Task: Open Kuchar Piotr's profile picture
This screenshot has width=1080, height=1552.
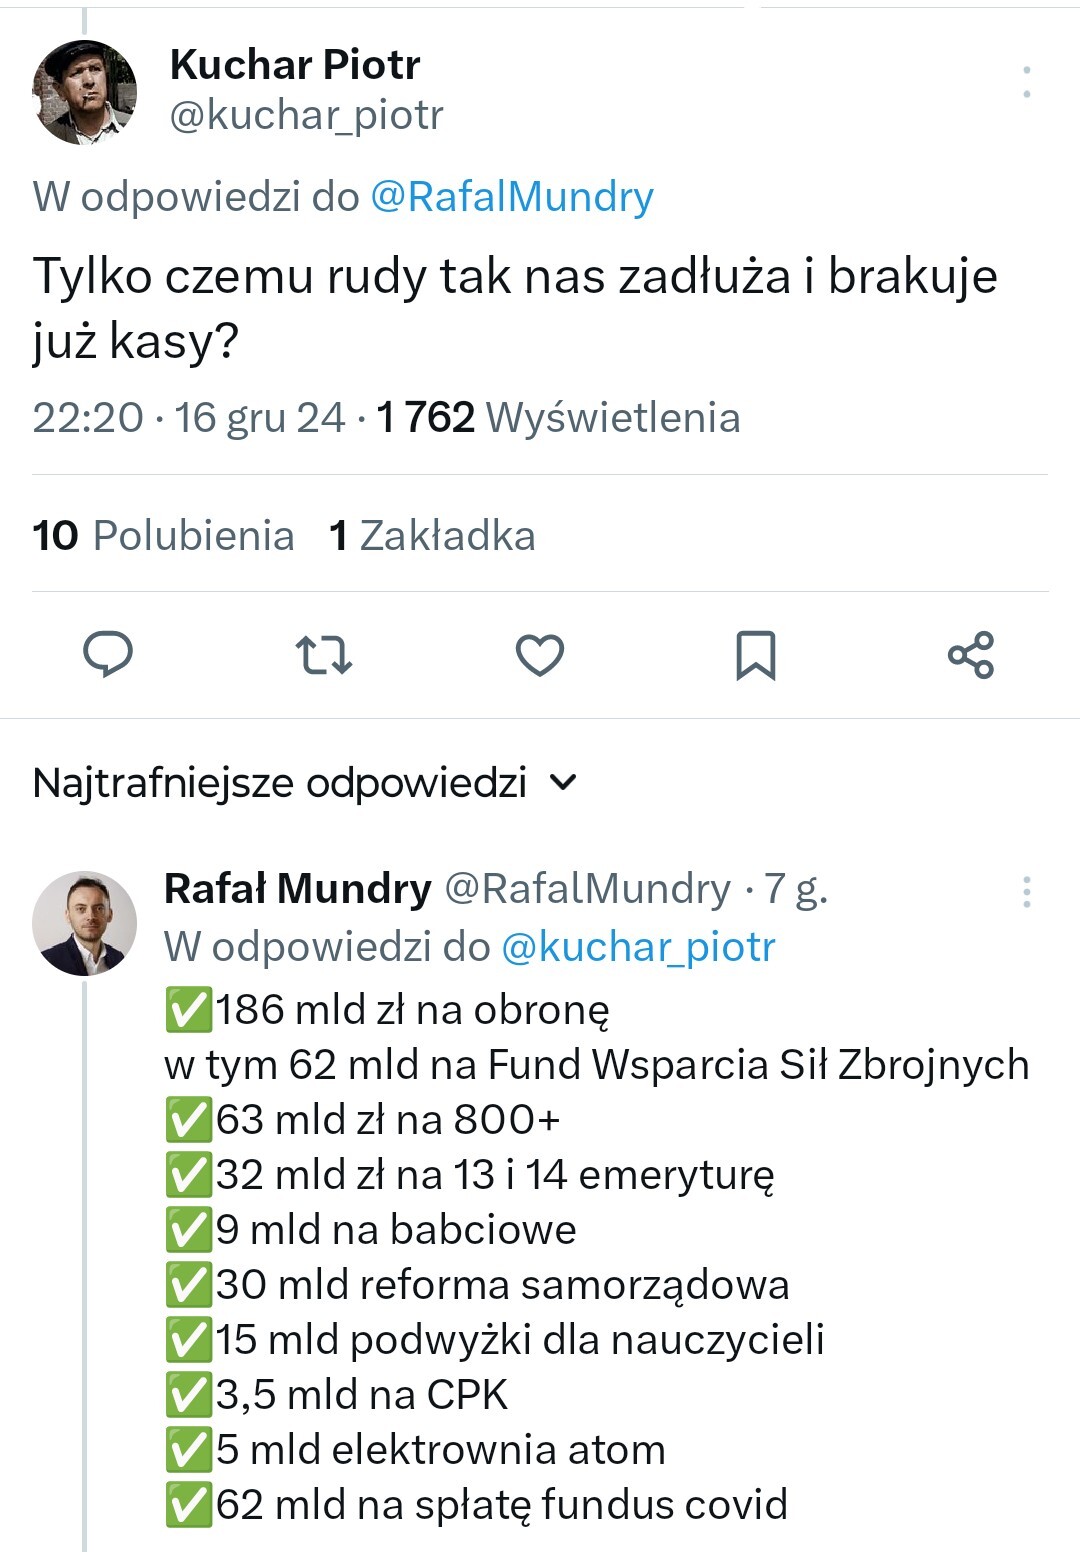Action: 84,92
